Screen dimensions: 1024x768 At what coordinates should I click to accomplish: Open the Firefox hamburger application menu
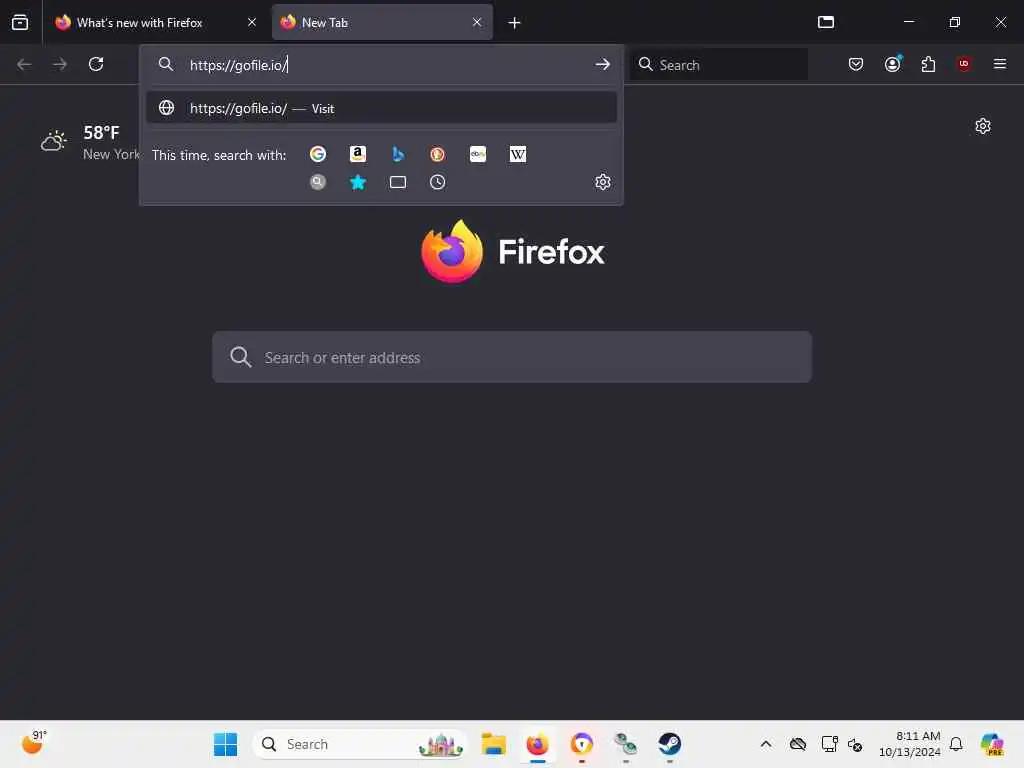(1000, 64)
